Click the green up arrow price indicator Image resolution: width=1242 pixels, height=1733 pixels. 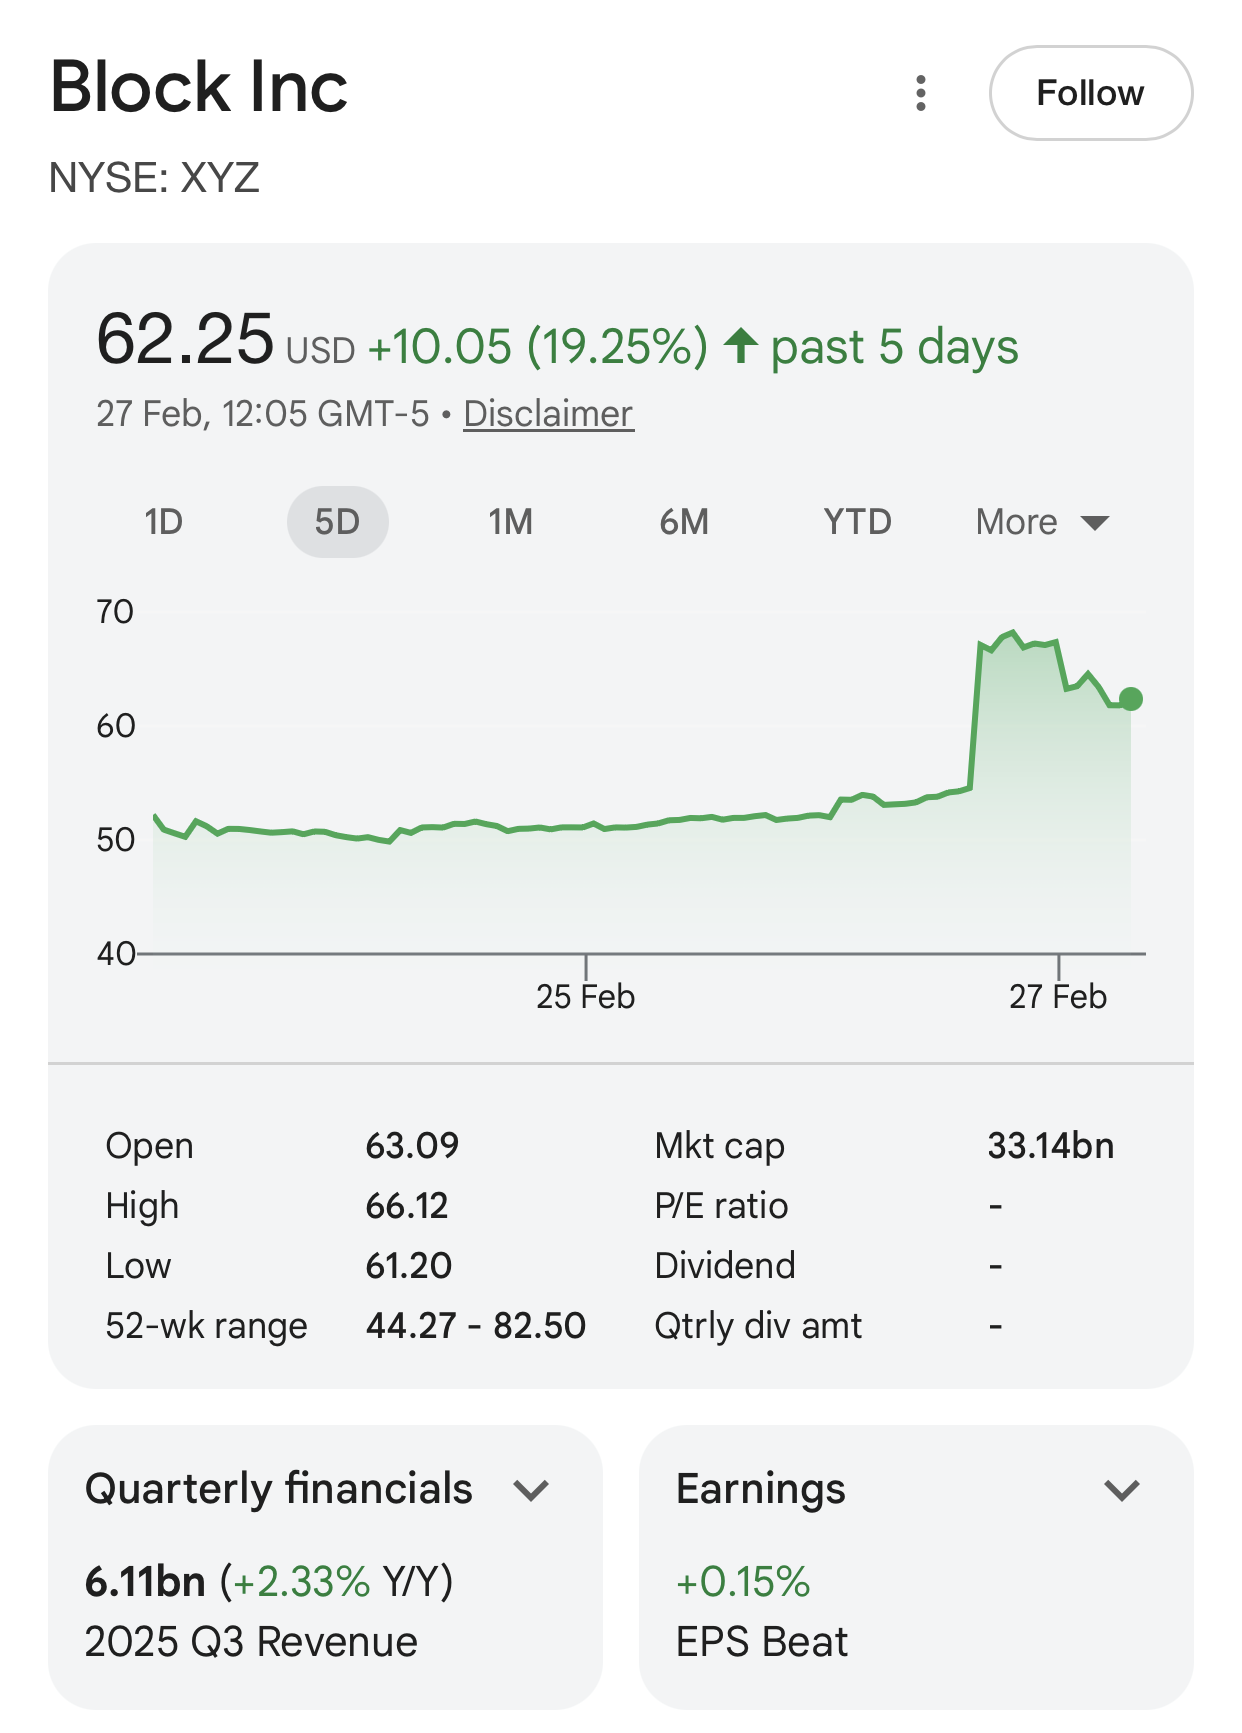(741, 346)
